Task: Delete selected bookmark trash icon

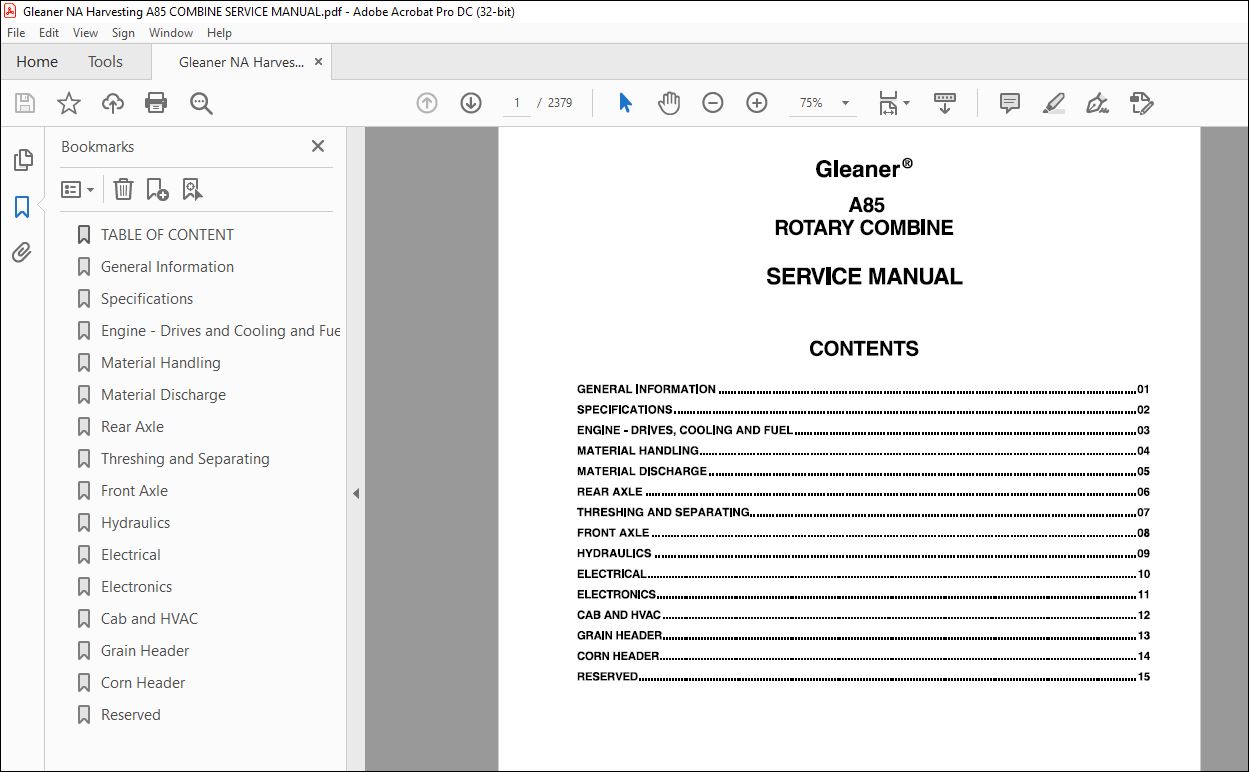Action: click(x=123, y=189)
